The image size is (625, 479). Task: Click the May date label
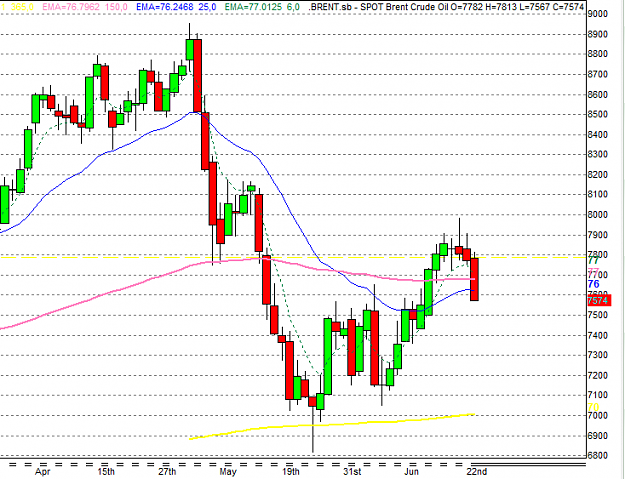tap(228, 472)
